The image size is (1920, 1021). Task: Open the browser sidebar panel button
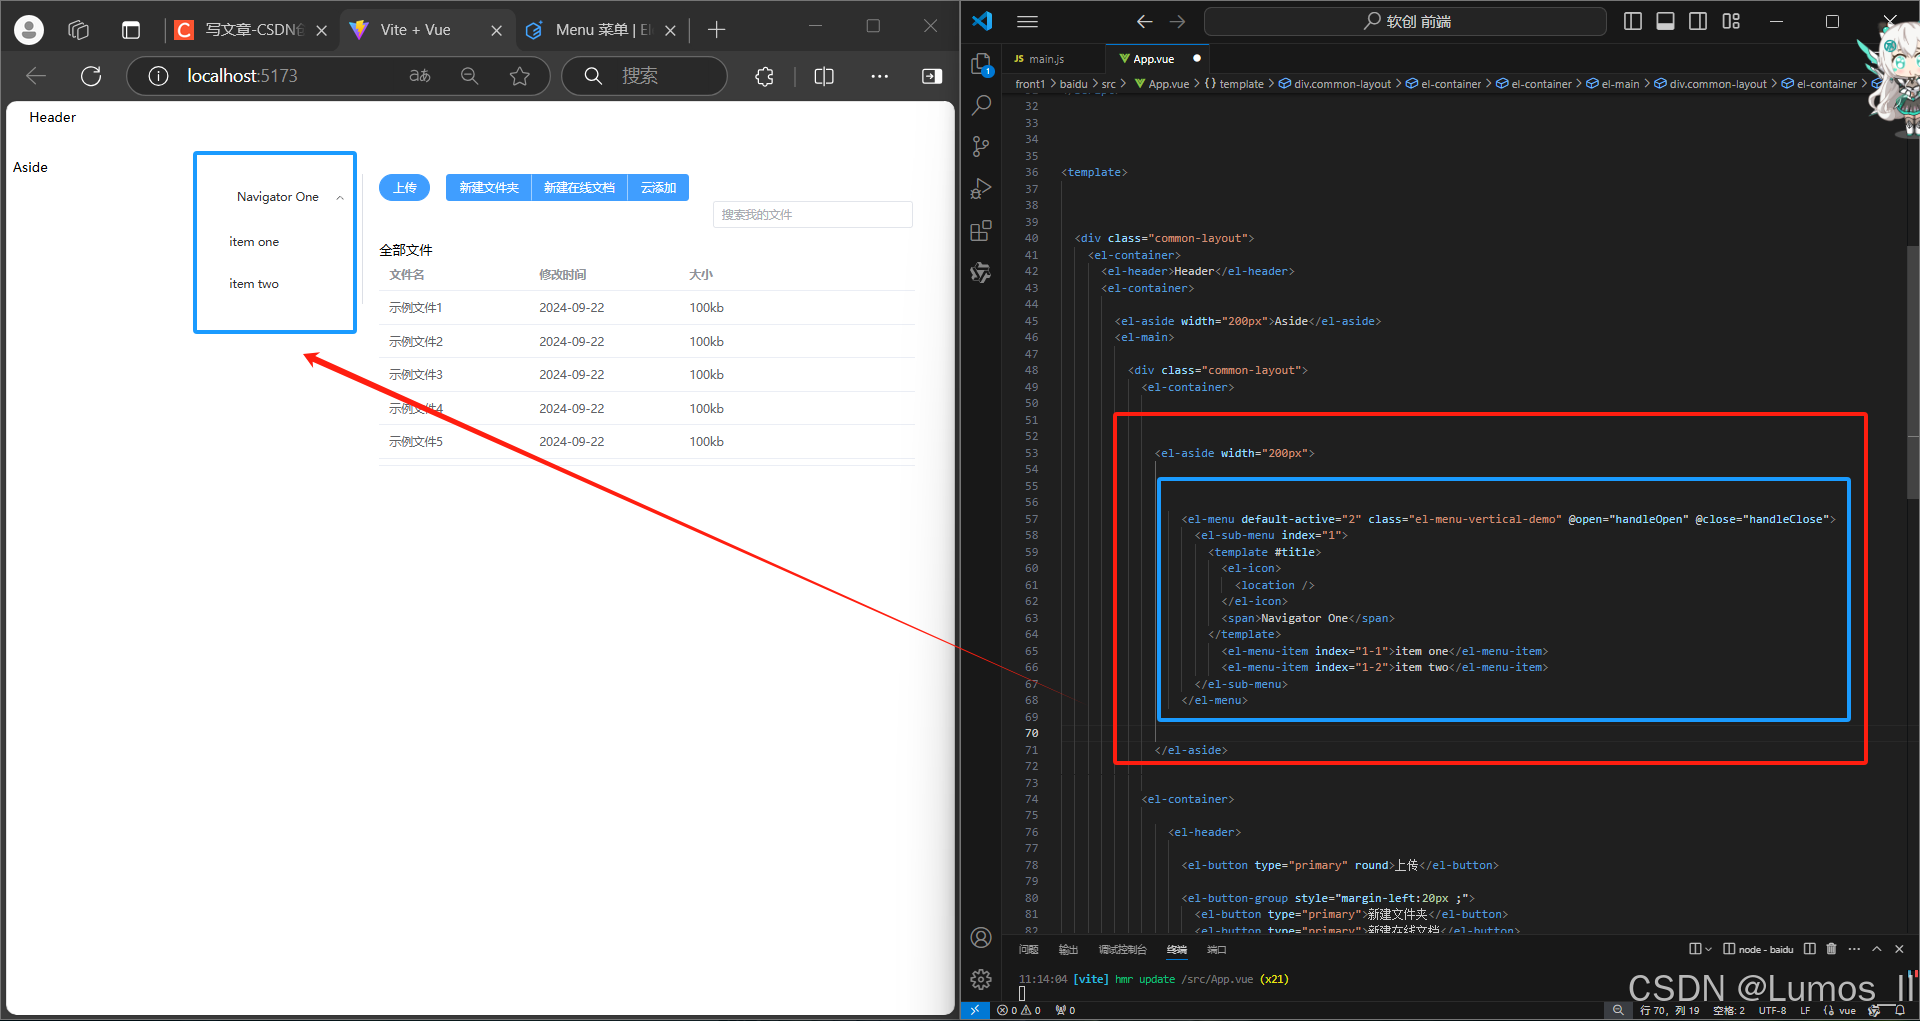tap(932, 76)
